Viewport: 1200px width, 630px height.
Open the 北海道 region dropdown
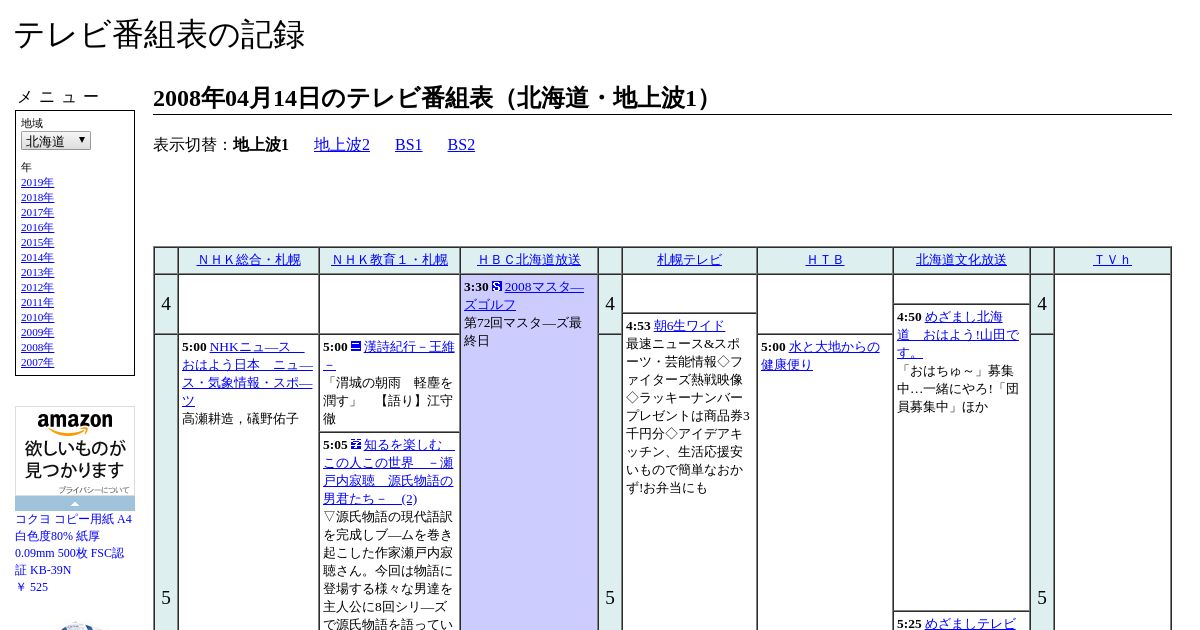click(56, 141)
